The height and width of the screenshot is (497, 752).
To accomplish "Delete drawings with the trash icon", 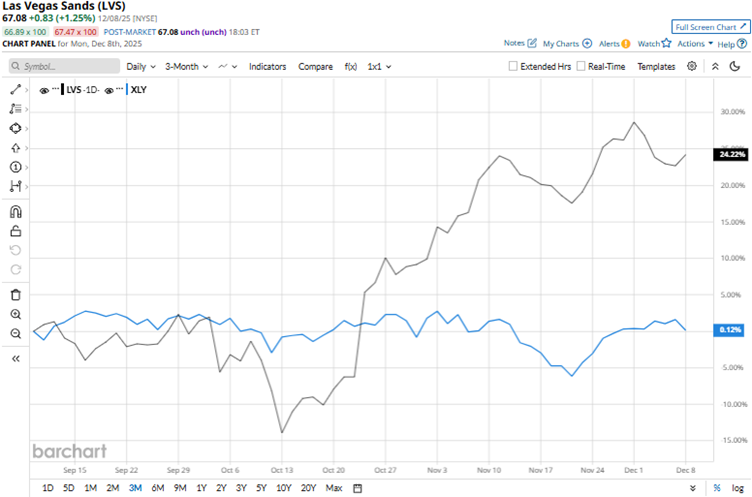I will pyautogui.click(x=15, y=294).
